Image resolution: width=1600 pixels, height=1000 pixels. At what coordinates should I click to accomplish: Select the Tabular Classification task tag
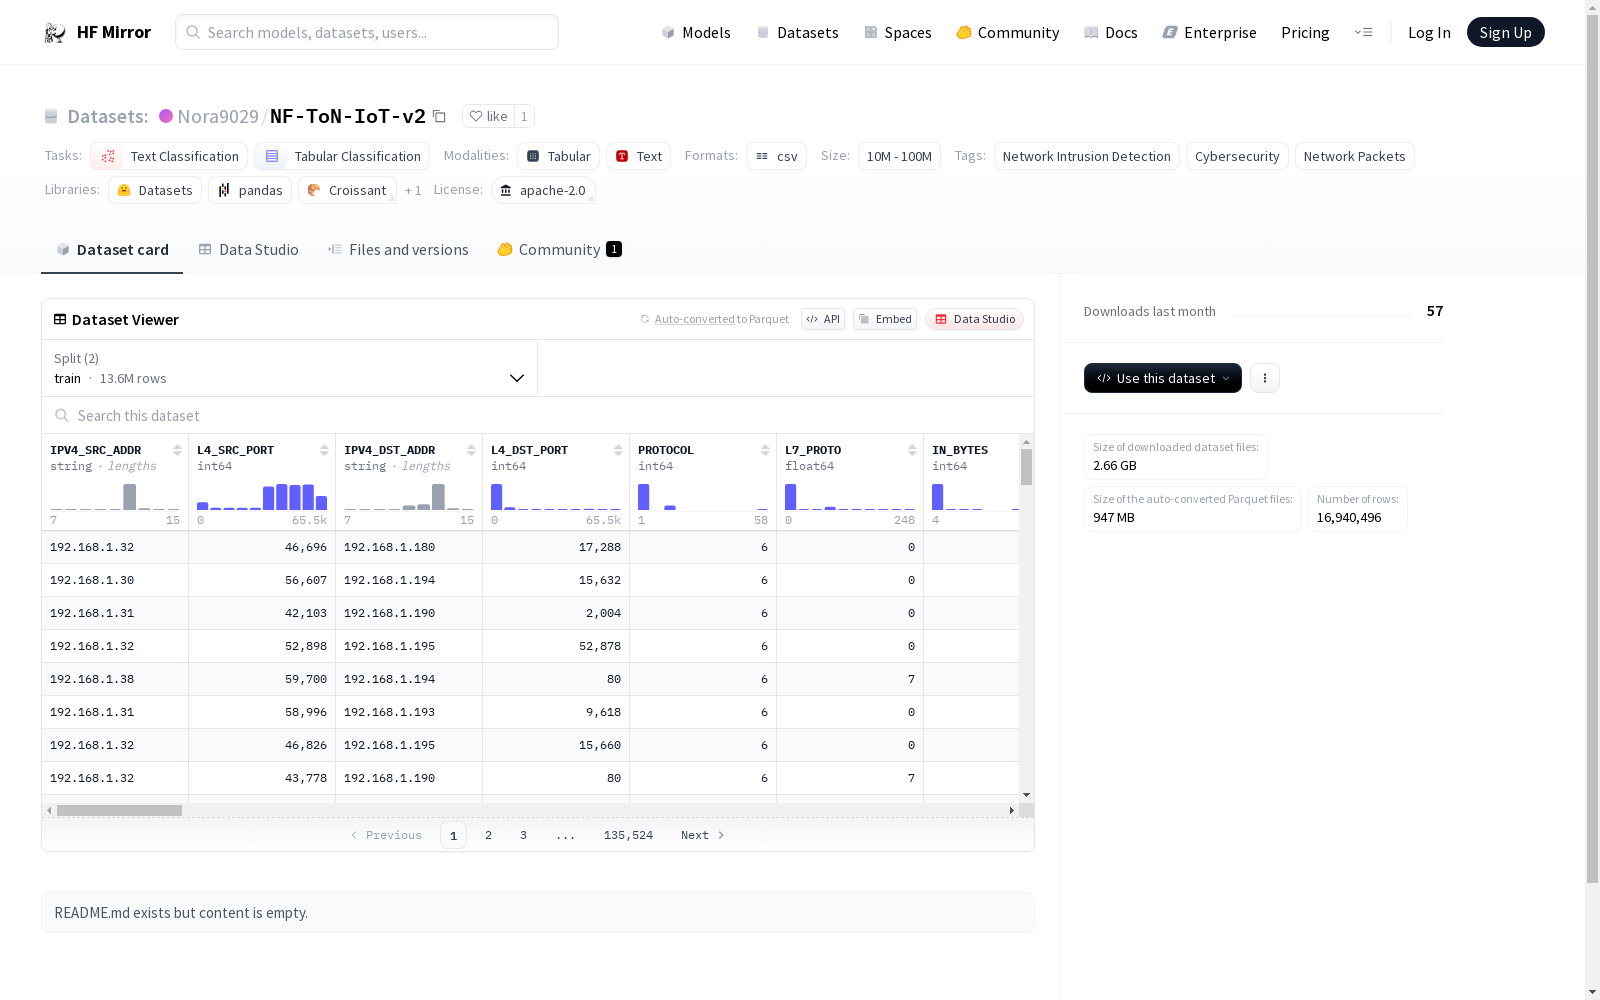[342, 156]
